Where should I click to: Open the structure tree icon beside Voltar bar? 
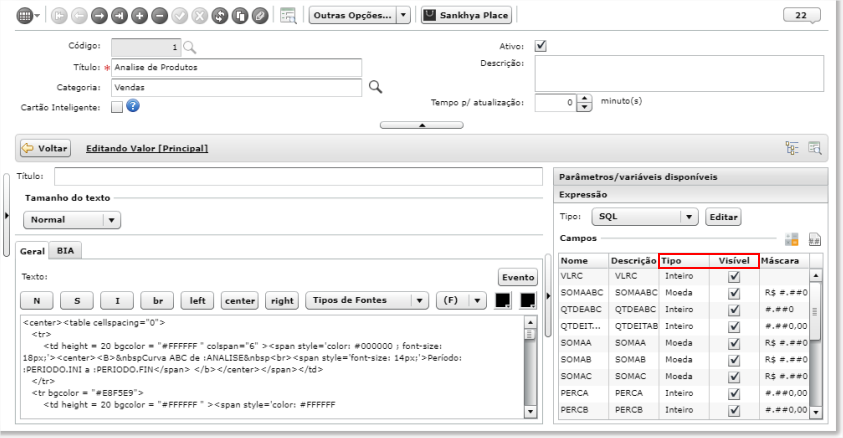tap(792, 148)
